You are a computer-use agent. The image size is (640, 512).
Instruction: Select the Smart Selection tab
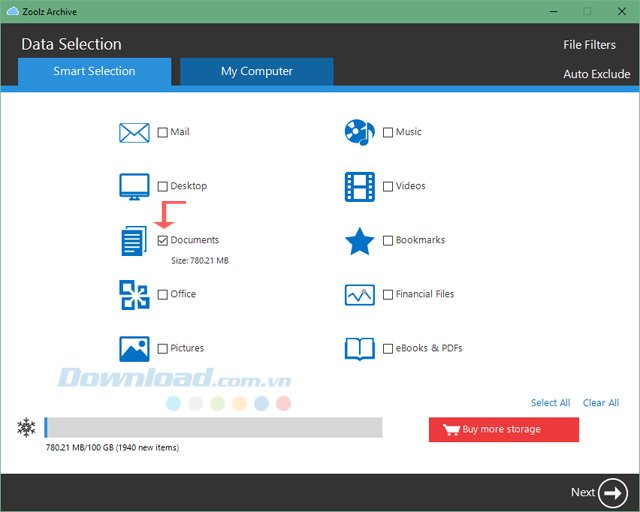(x=94, y=72)
